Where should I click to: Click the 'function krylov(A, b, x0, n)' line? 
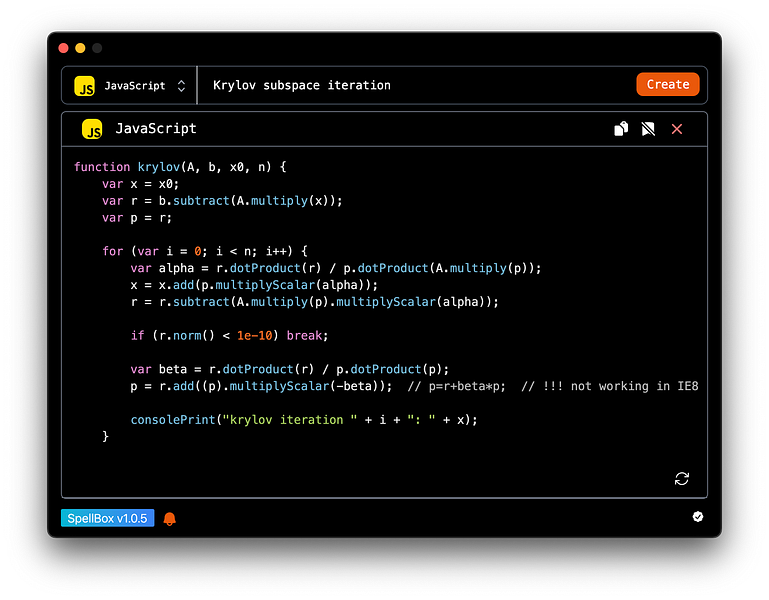tap(180, 167)
